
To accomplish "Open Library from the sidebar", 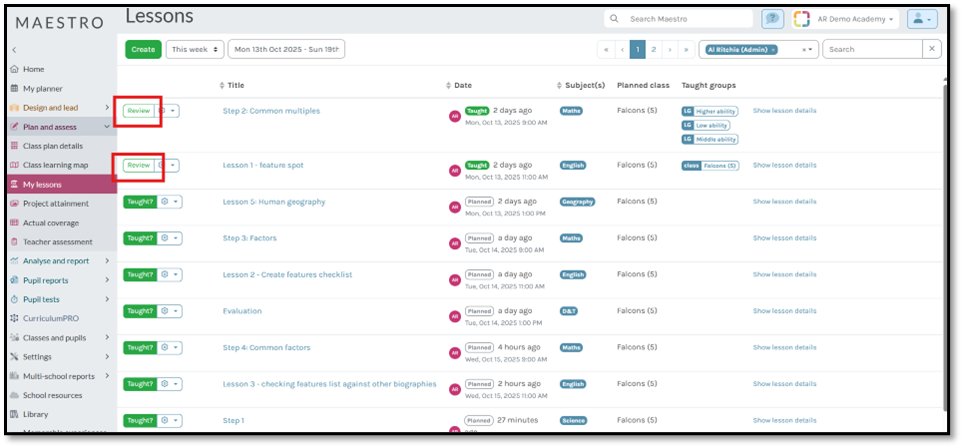I will pyautogui.click(x=35, y=414).
